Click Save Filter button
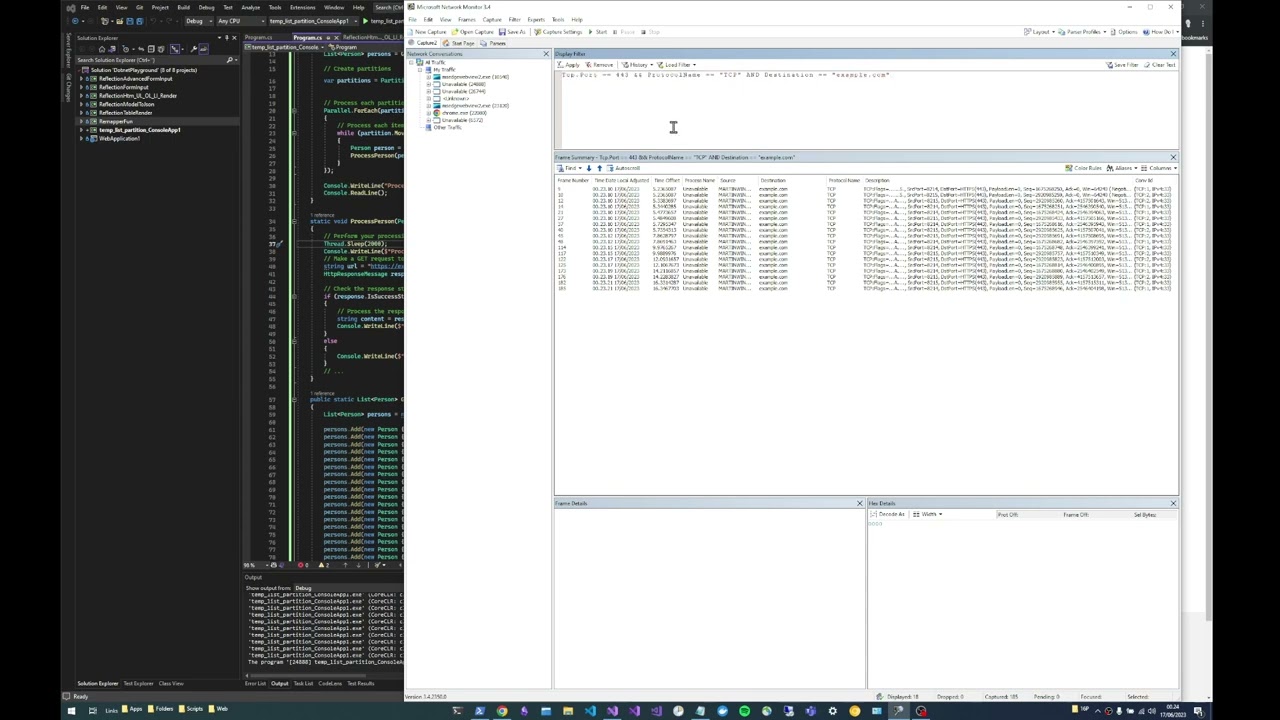Image resolution: width=1280 pixels, height=720 pixels. (x=1122, y=65)
